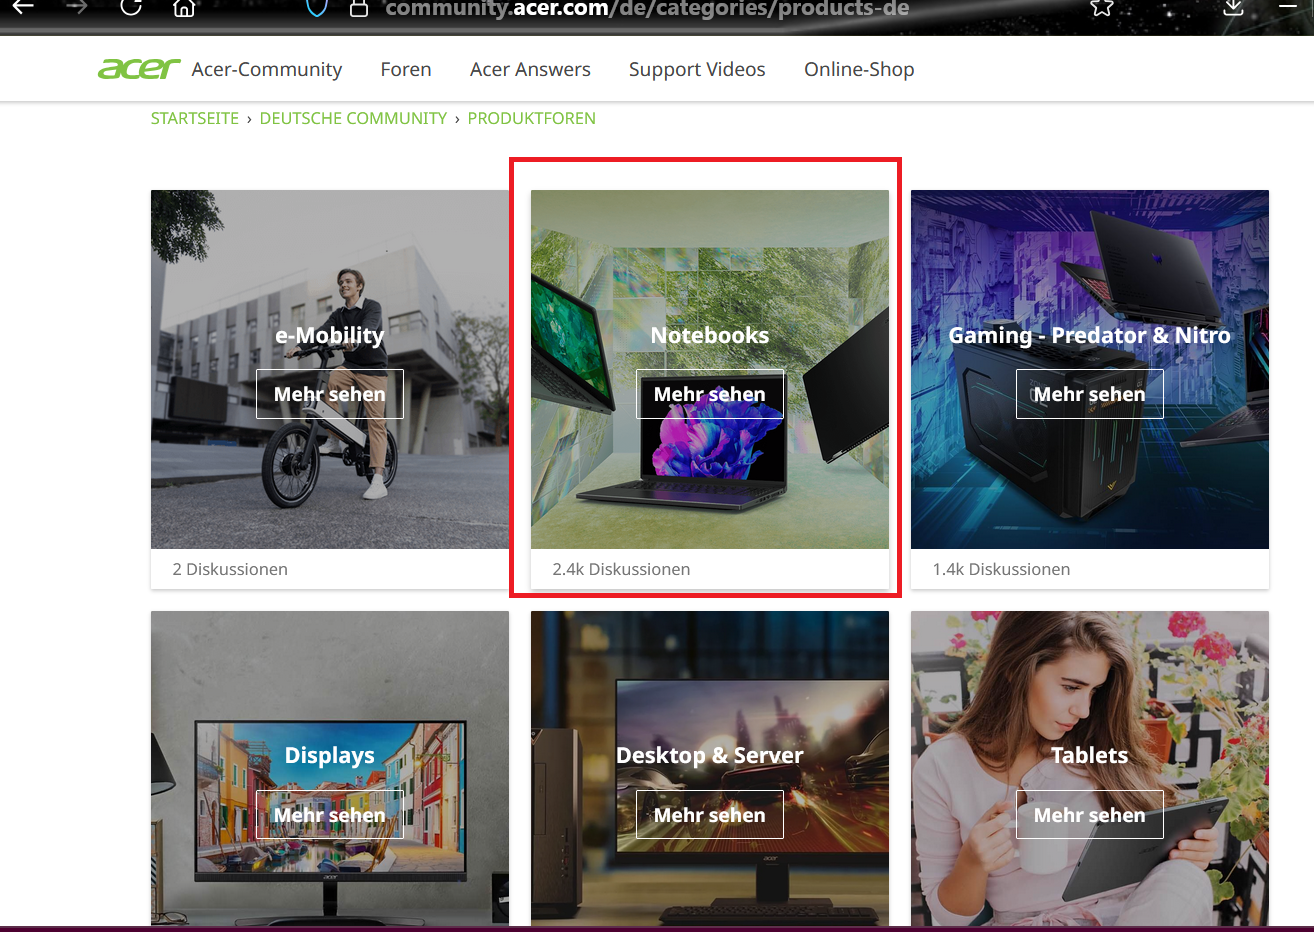Screen dimensions: 1314x932
Task: Click the address bar URL
Action: click(x=647, y=9)
